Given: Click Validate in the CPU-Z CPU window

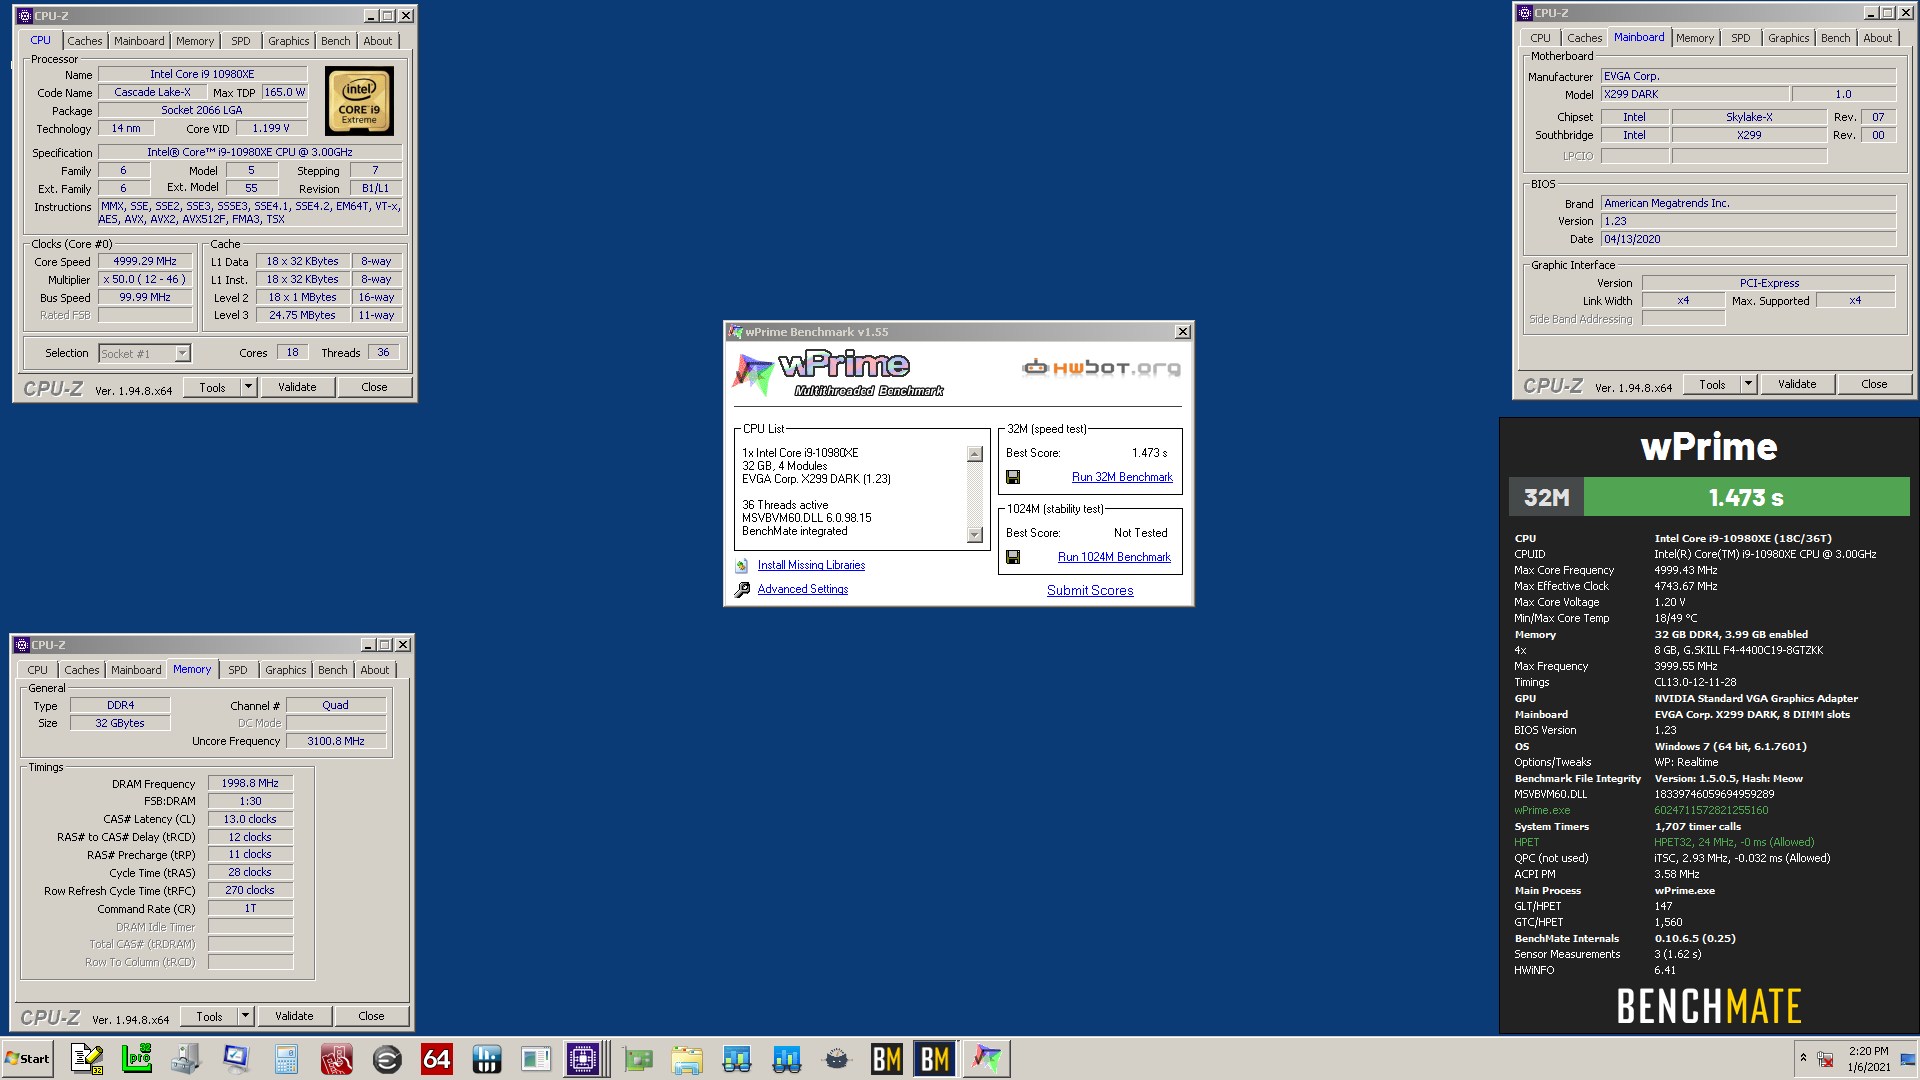Looking at the screenshot, I should [297, 387].
